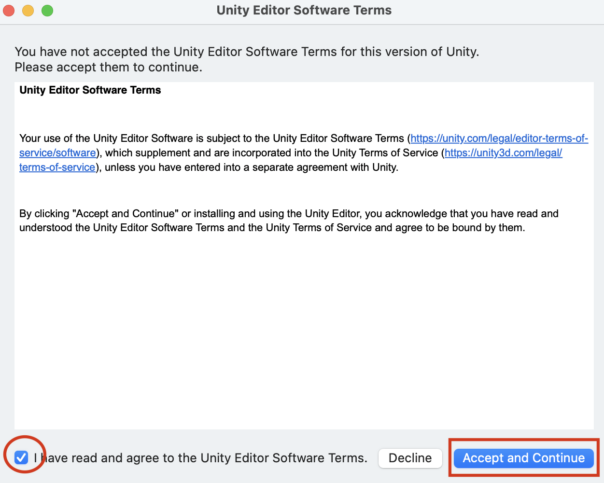
Task: Click the window title 'Unity Editor Software Terms'
Action: coord(303,10)
